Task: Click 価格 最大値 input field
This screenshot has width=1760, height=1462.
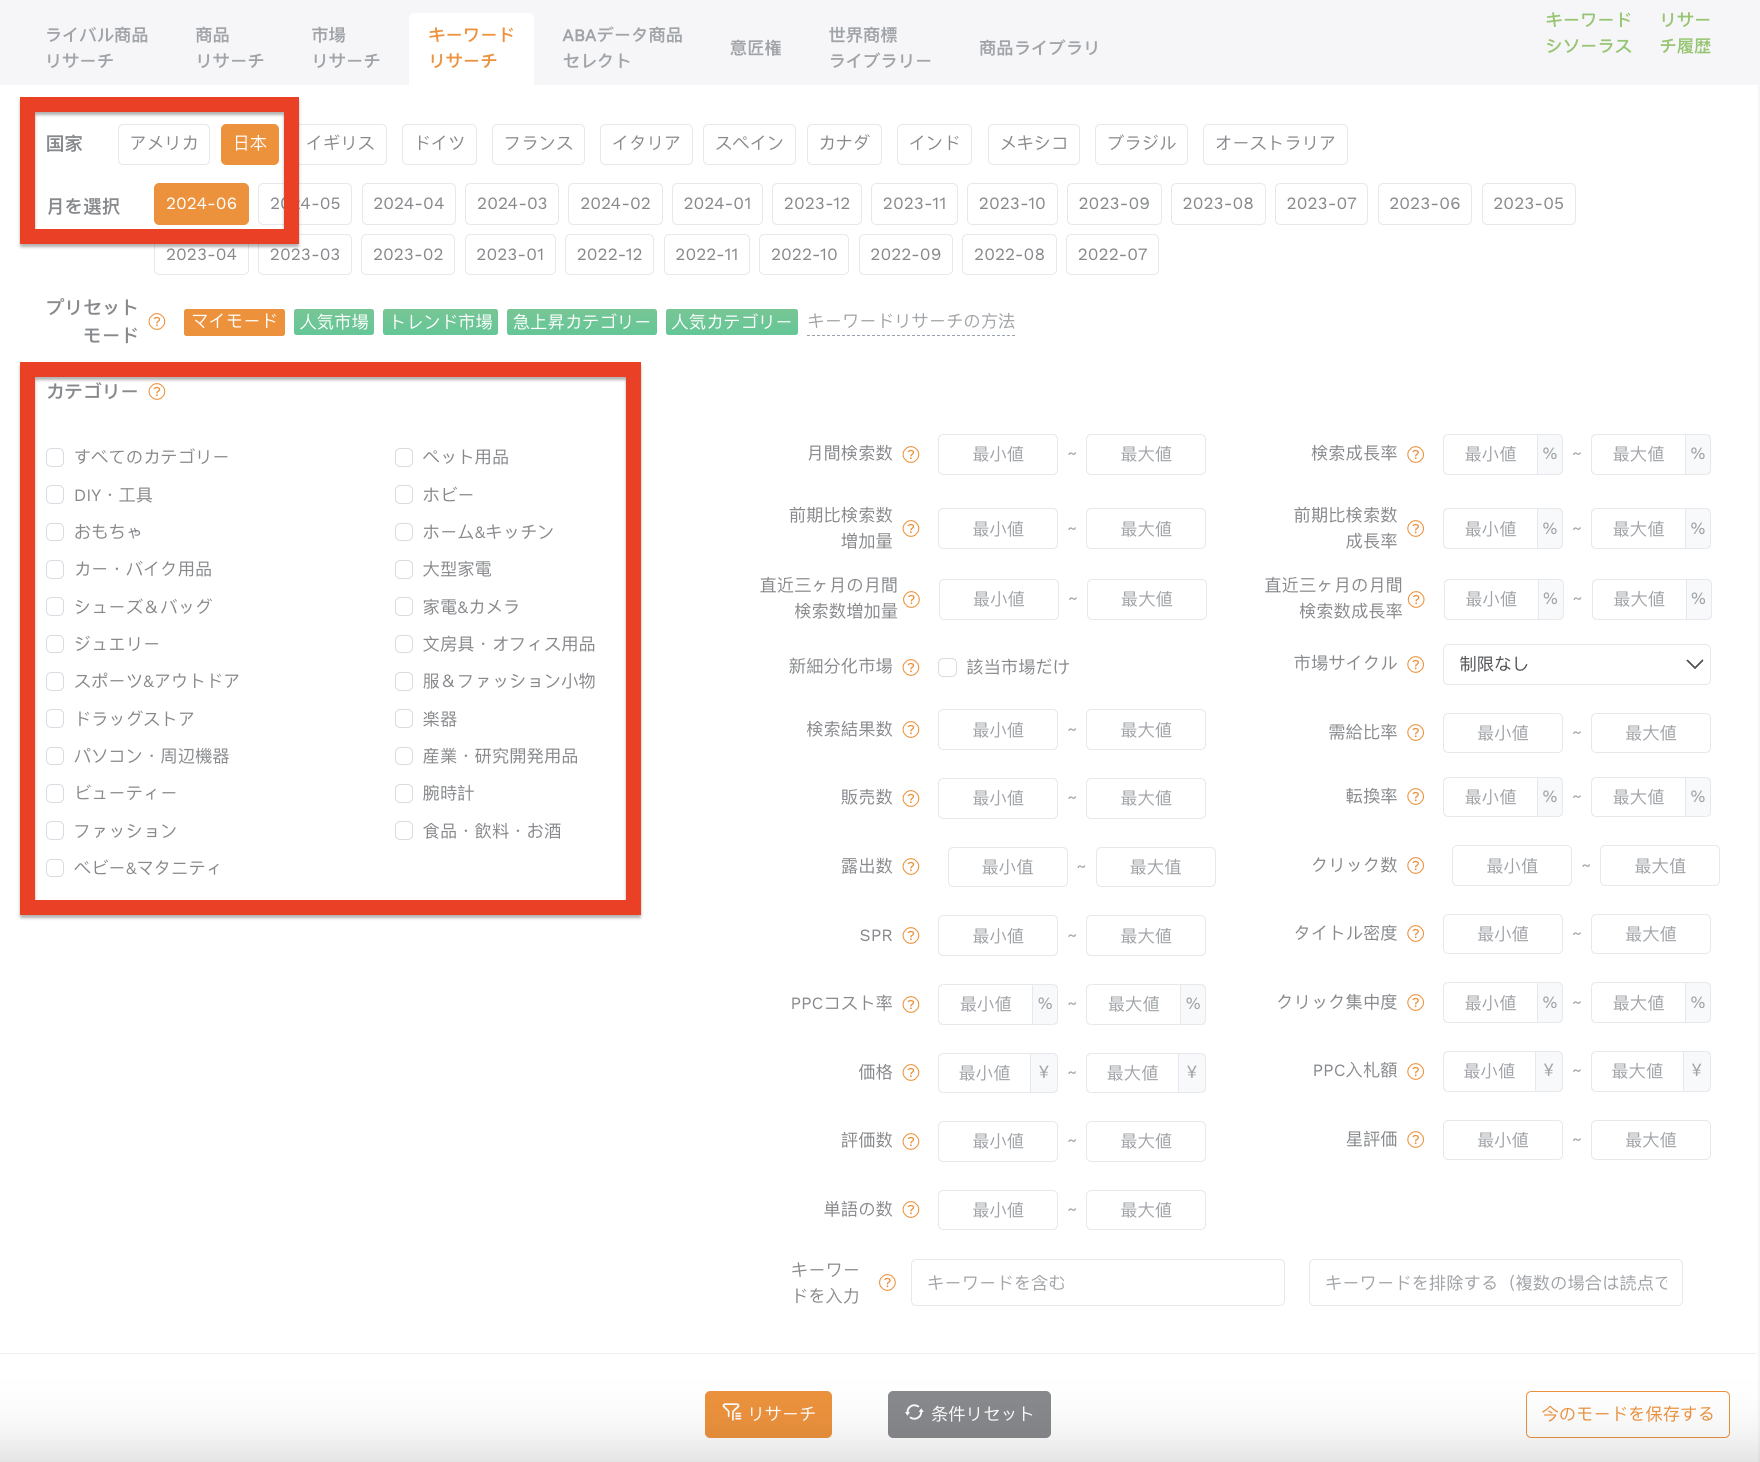Action: [1132, 1073]
